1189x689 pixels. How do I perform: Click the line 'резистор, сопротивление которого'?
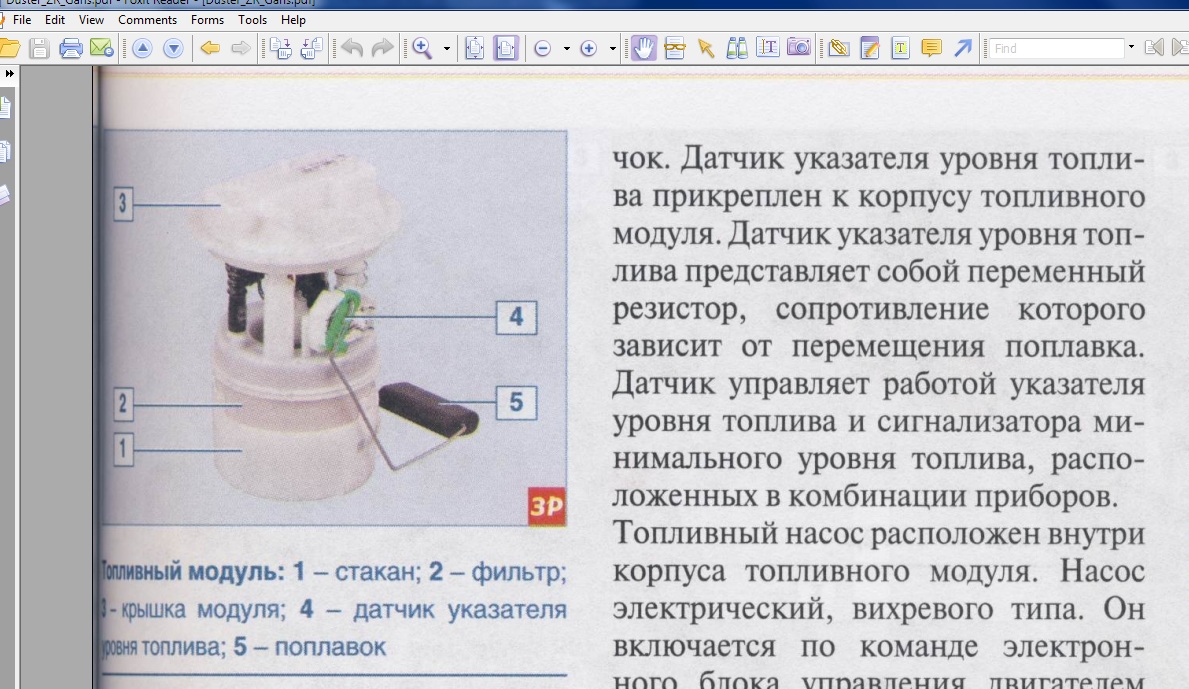878,308
